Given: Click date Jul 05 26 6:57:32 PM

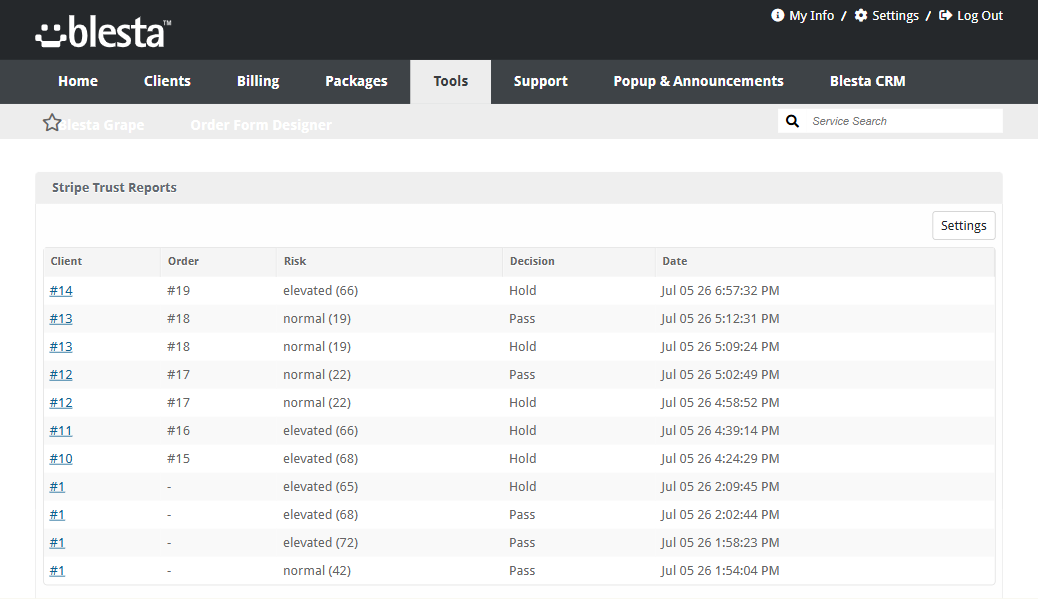Looking at the screenshot, I should [720, 291].
